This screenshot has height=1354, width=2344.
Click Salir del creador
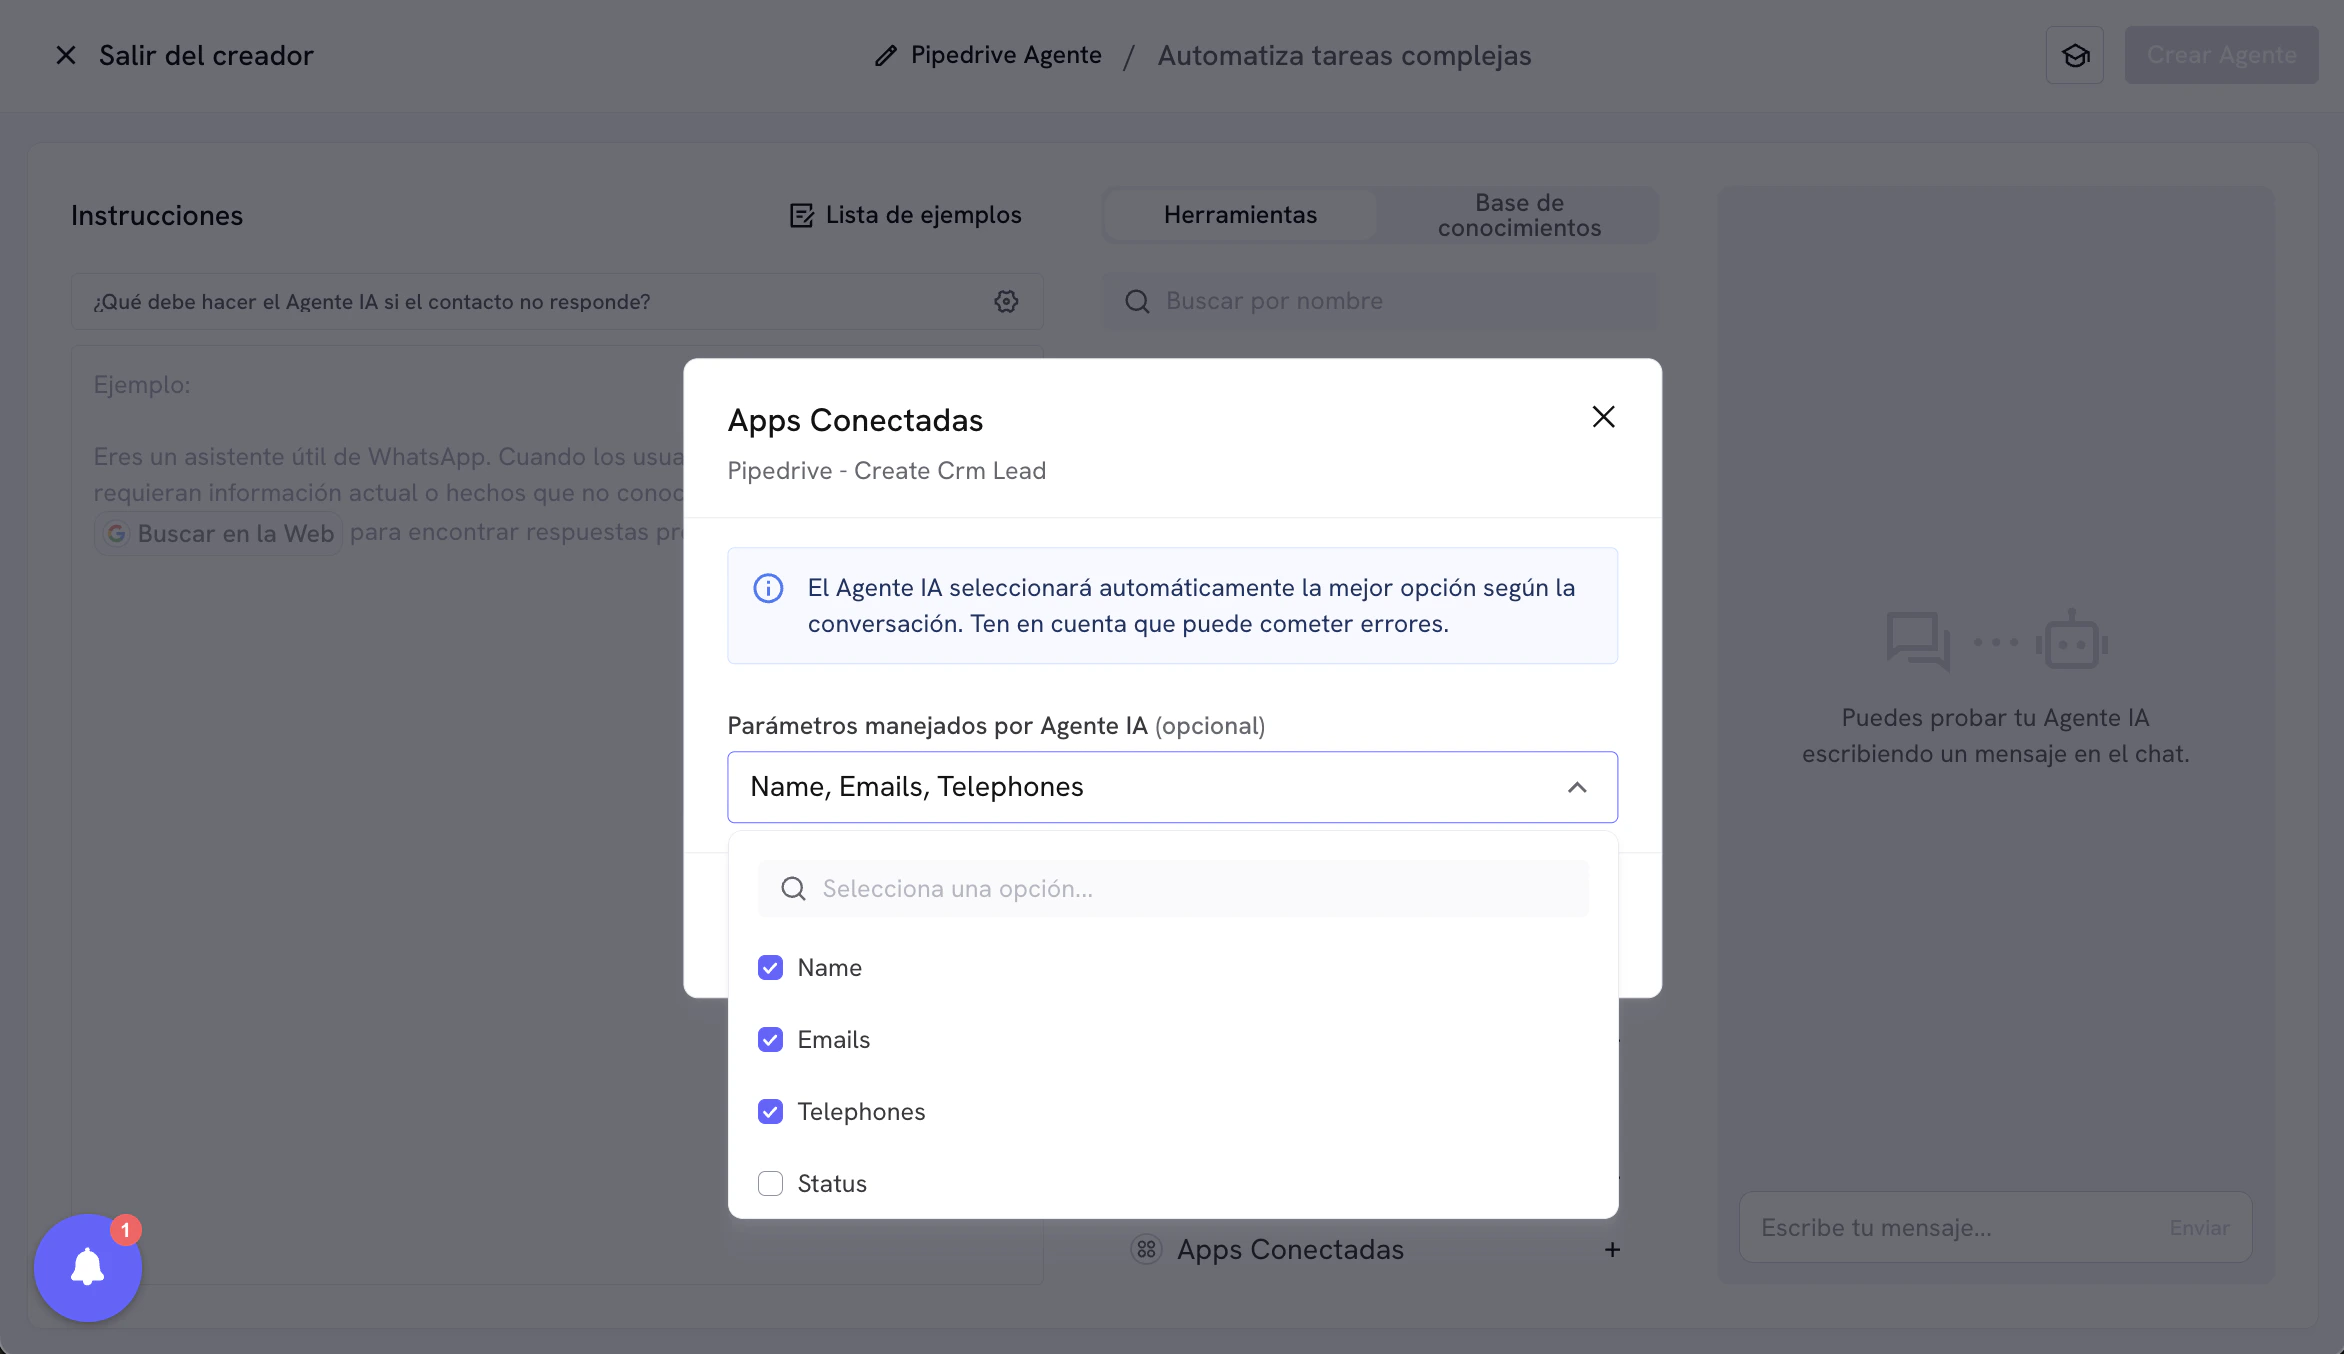point(206,55)
